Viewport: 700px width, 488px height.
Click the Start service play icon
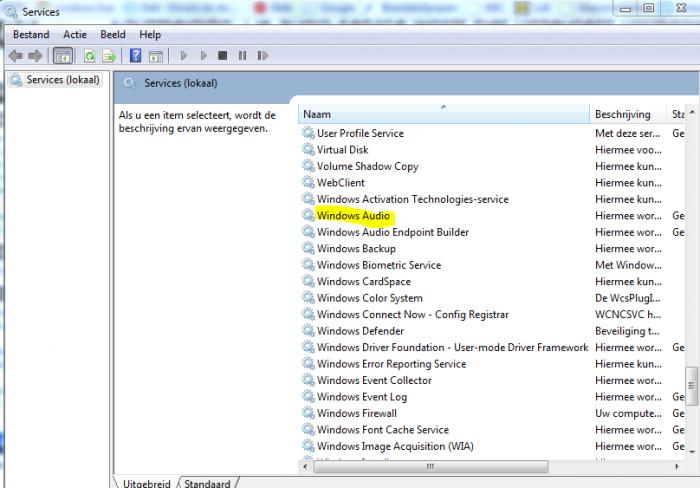point(183,55)
